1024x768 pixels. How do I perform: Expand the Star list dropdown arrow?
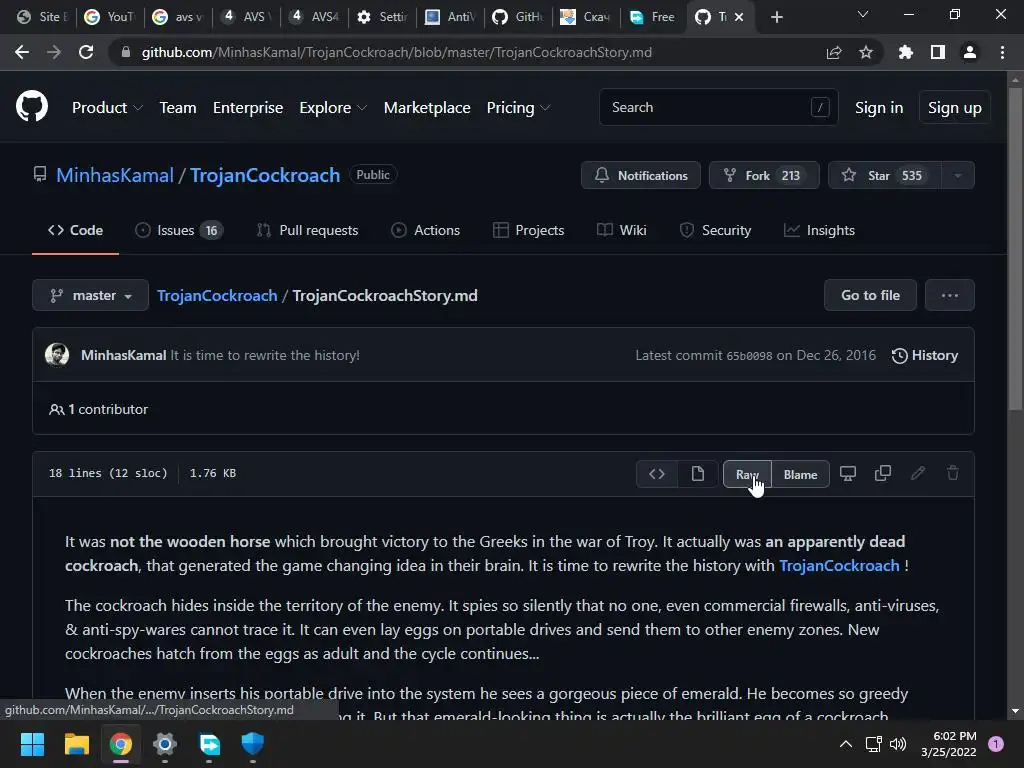click(x=957, y=176)
